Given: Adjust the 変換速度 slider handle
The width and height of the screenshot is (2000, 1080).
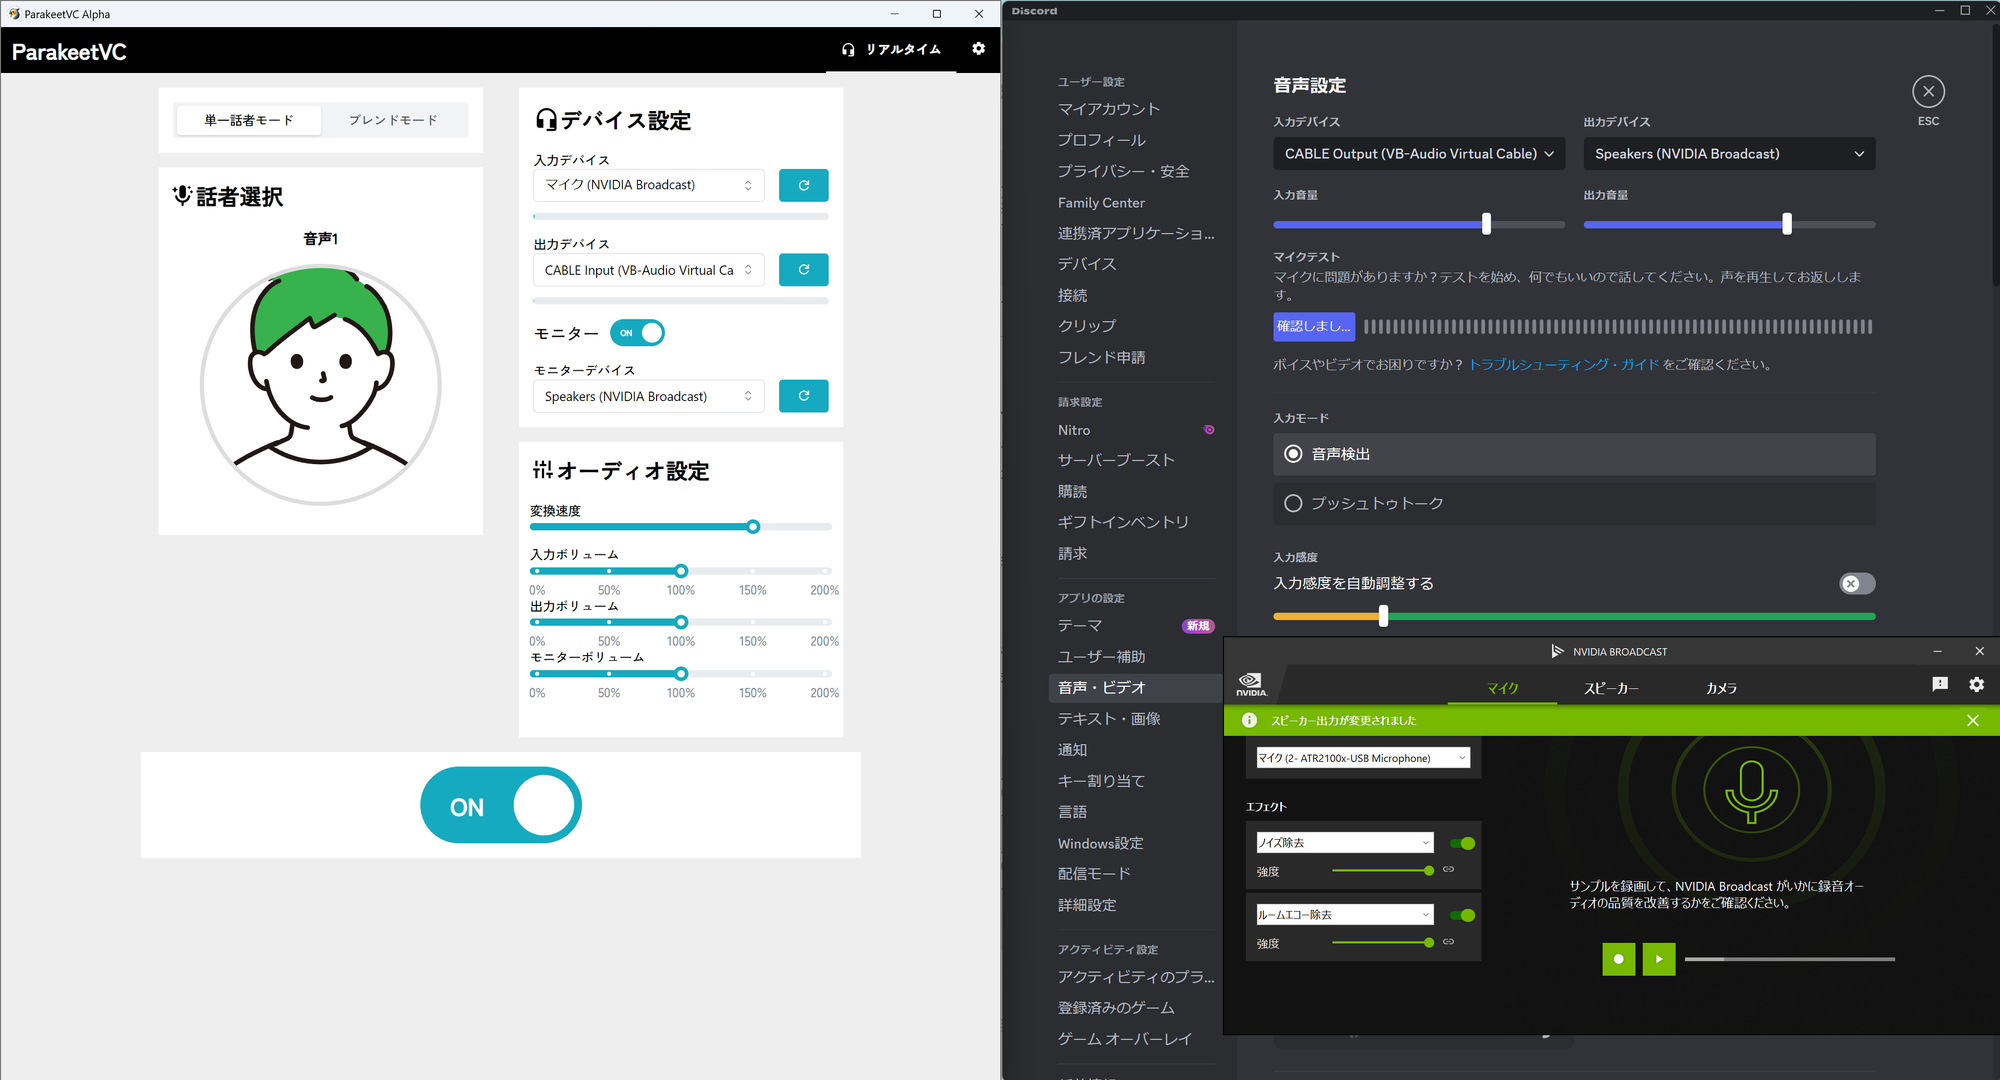Looking at the screenshot, I should (x=753, y=527).
